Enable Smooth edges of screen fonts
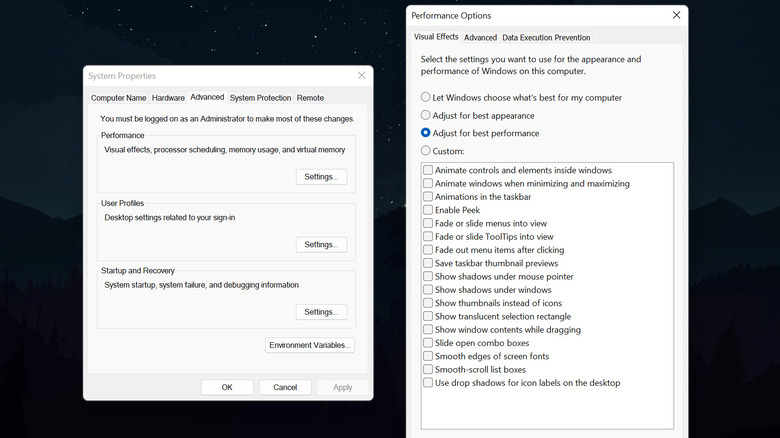The image size is (780, 438). point(428,356)
